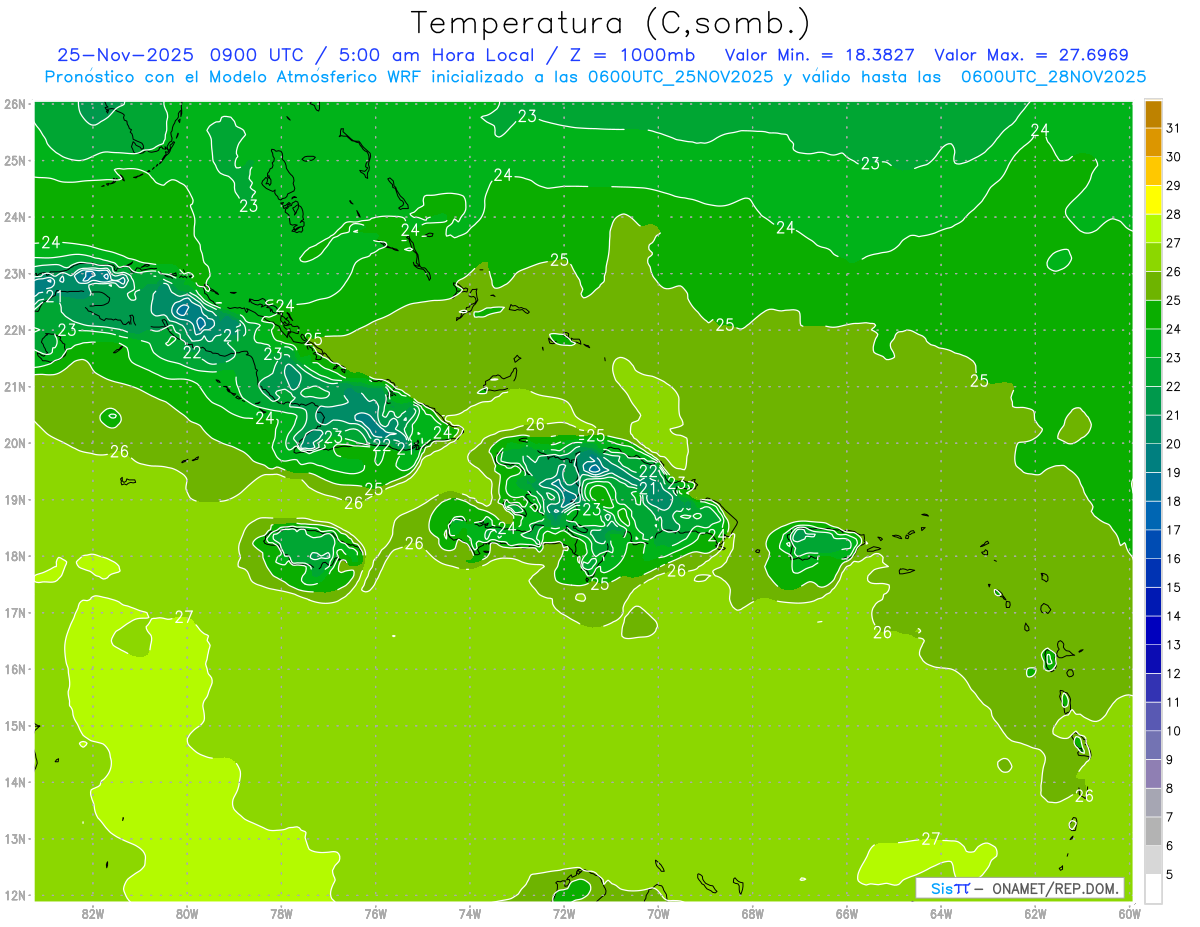Pick the white swatch below 5 on scale
Screen dimensions: 1200x927
tap(1153, 888)
